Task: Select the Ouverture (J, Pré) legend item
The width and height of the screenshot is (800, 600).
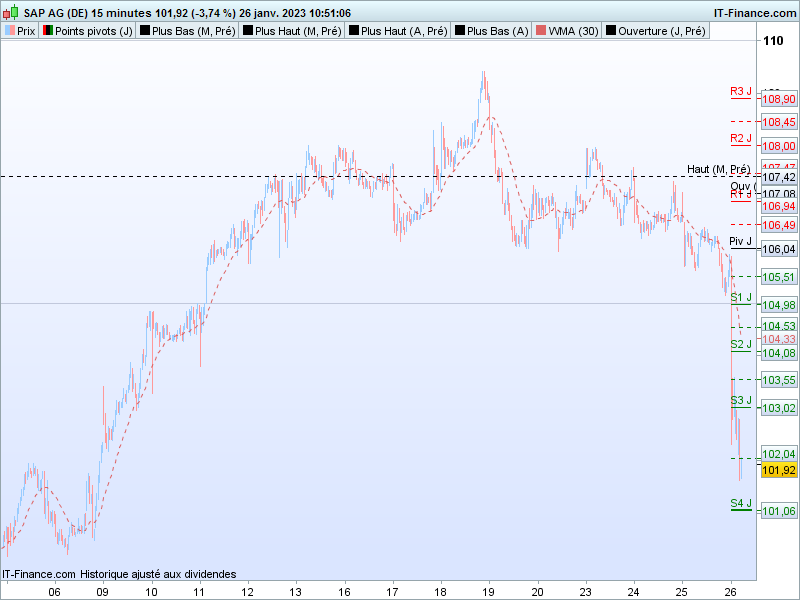Action: point(656,31)
